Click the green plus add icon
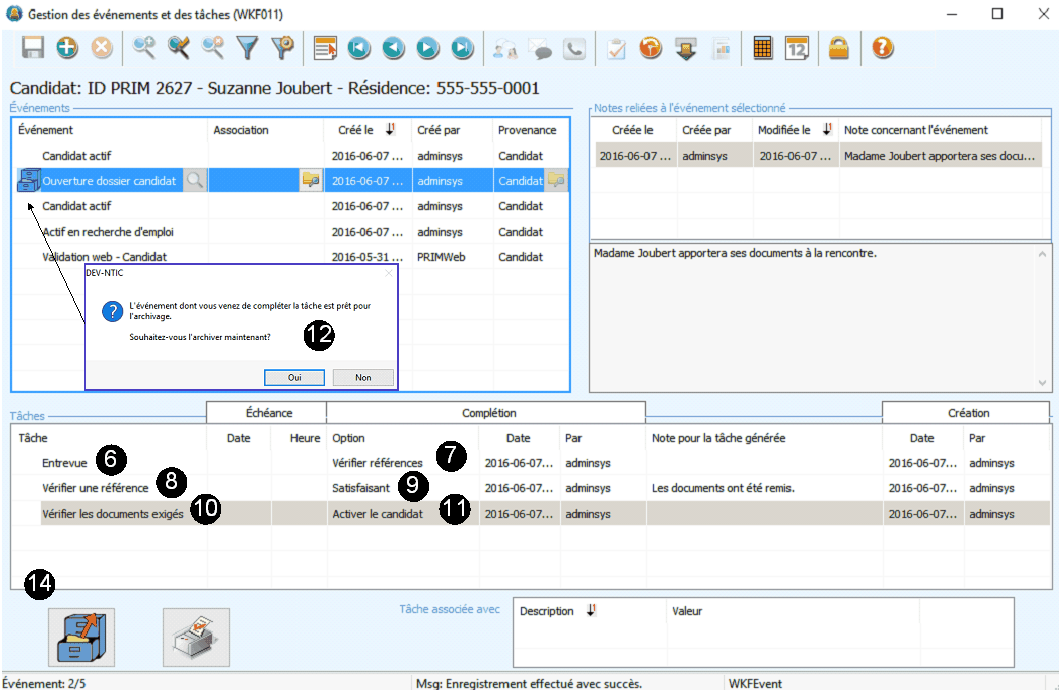1061x692 pixels. 67,48
